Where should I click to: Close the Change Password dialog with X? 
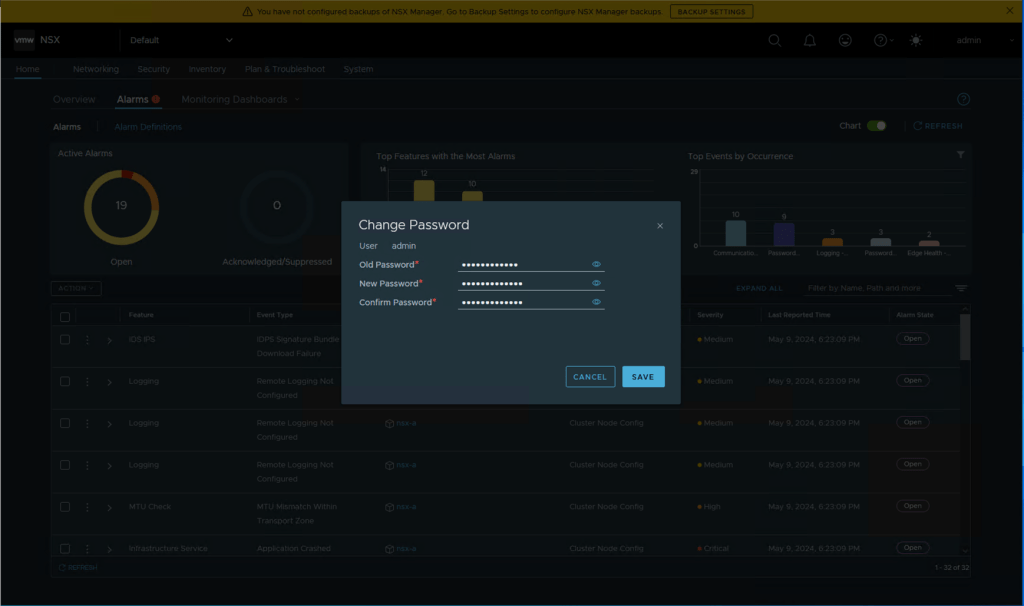(660, 226)
